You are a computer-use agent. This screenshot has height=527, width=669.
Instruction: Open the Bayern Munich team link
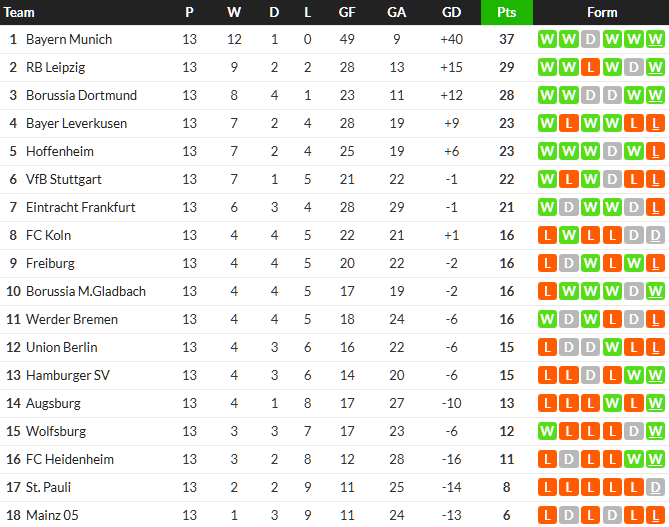point(68,40)
